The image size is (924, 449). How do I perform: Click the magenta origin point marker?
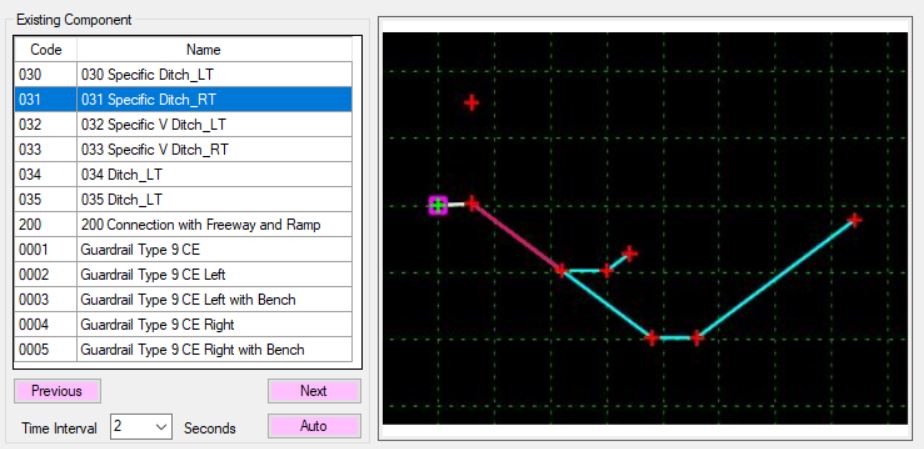[438, 206]
